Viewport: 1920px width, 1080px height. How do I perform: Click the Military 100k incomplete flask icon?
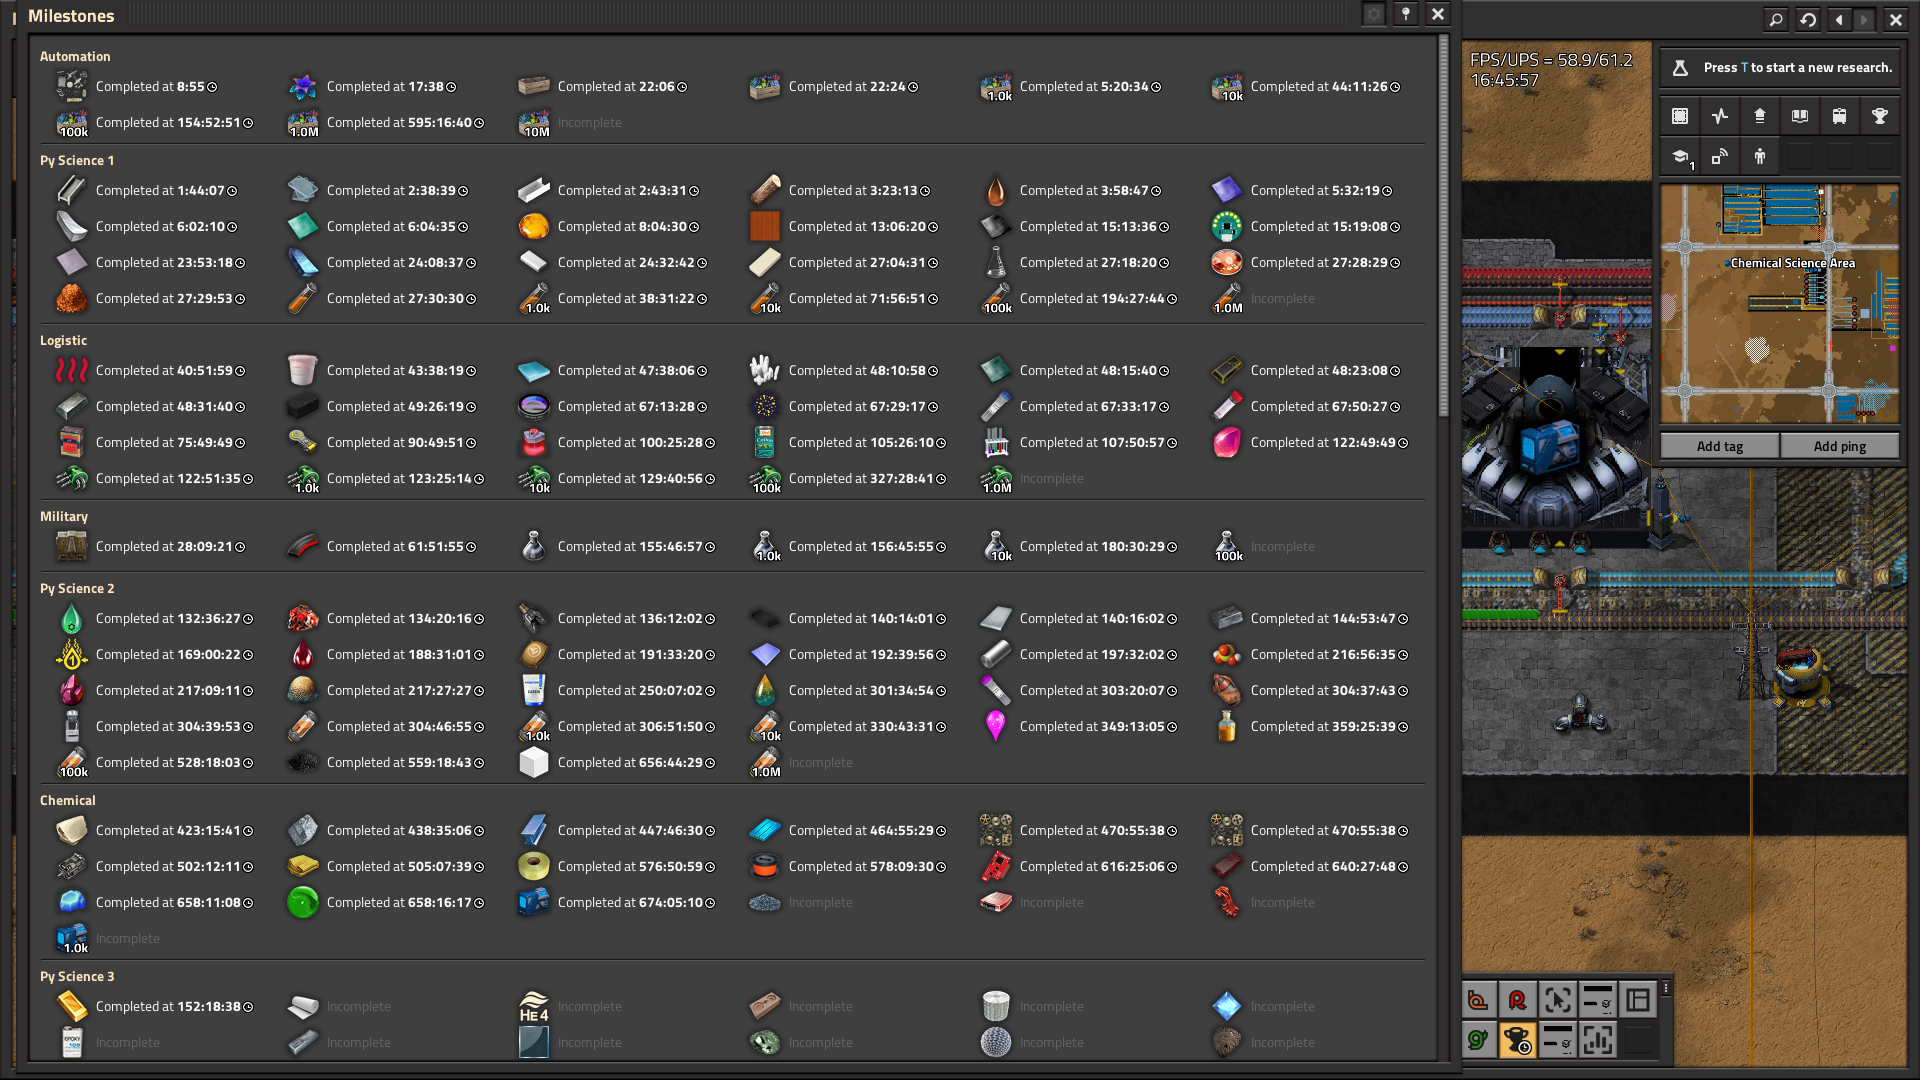point(1227,546)
